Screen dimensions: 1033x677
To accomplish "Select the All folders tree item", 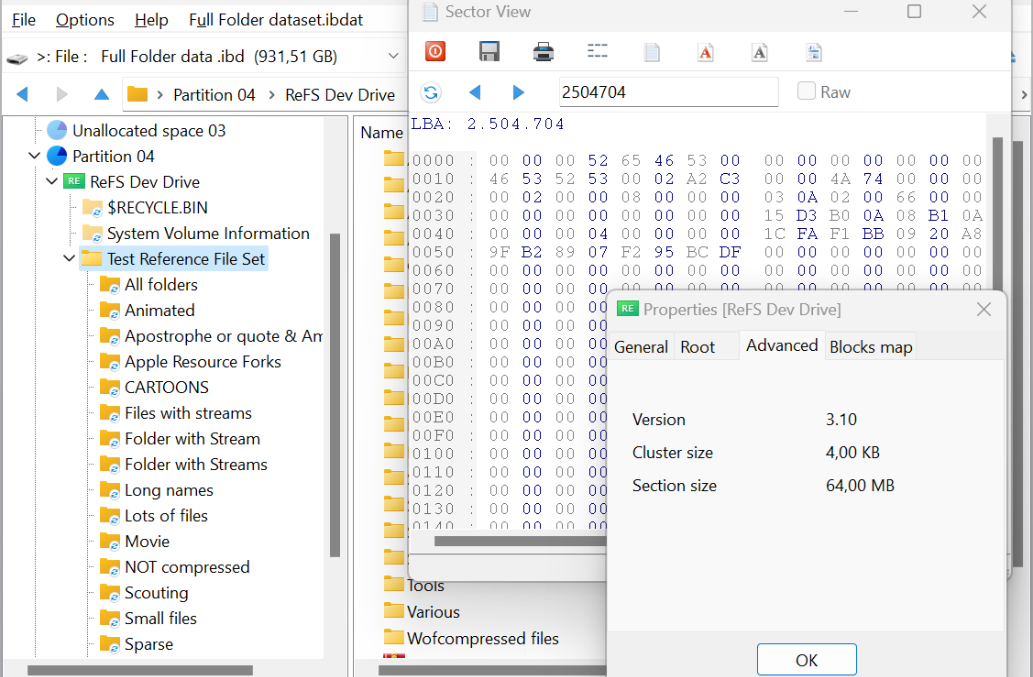I will coord(161,284).
